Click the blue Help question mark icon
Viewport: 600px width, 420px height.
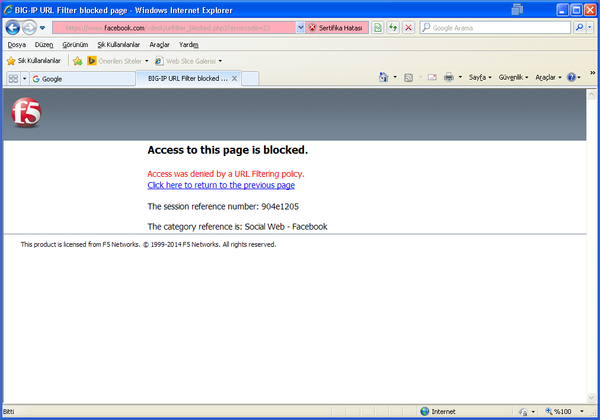(571, 77)
